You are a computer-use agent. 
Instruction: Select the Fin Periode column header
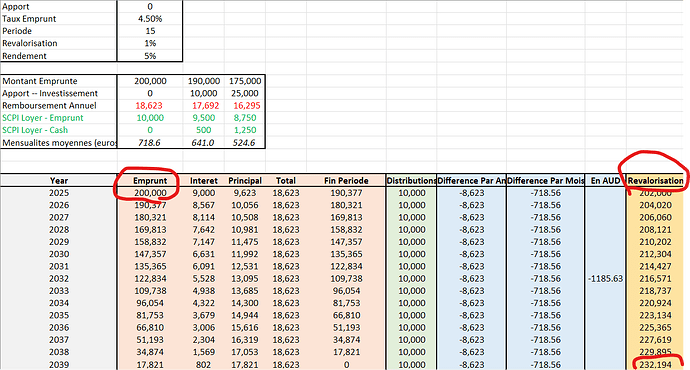[x=346, y=180]
